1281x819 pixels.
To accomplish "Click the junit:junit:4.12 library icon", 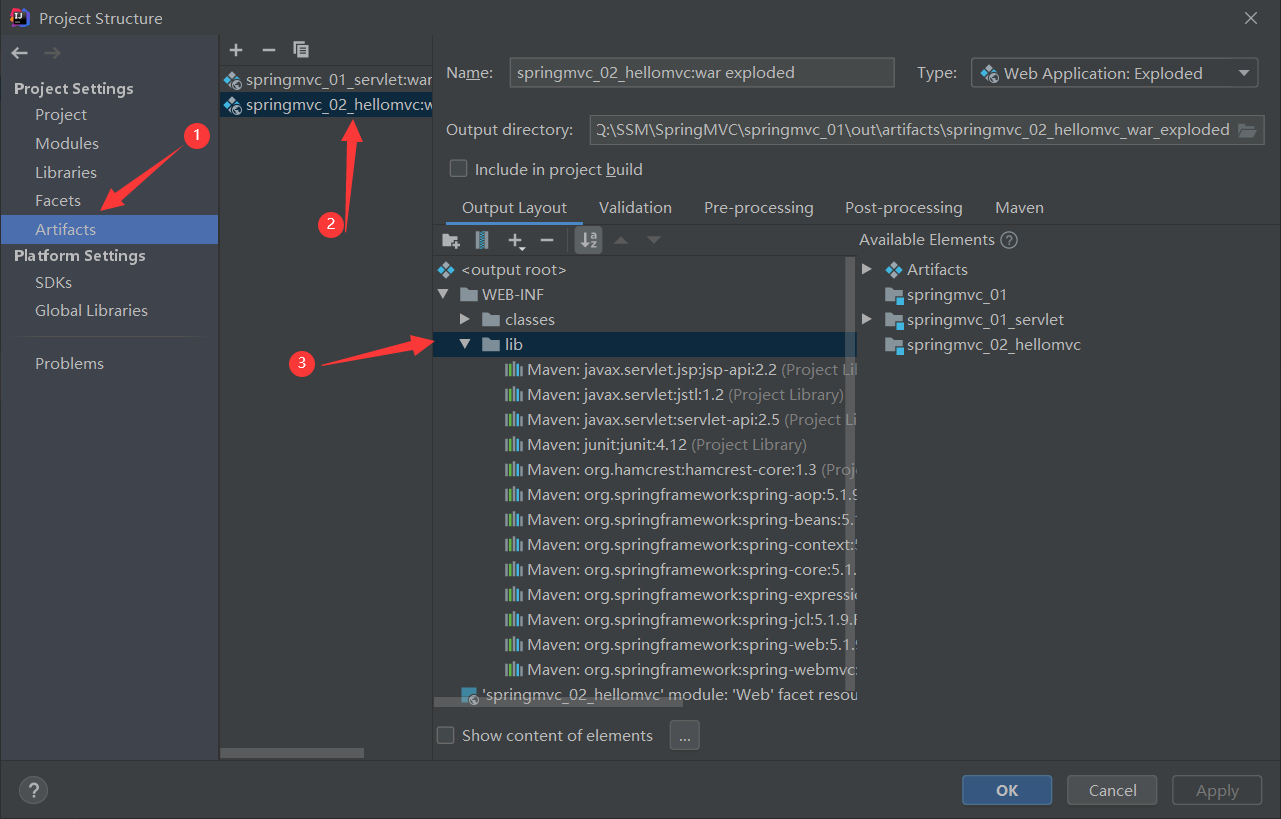I will pos(514,445).
